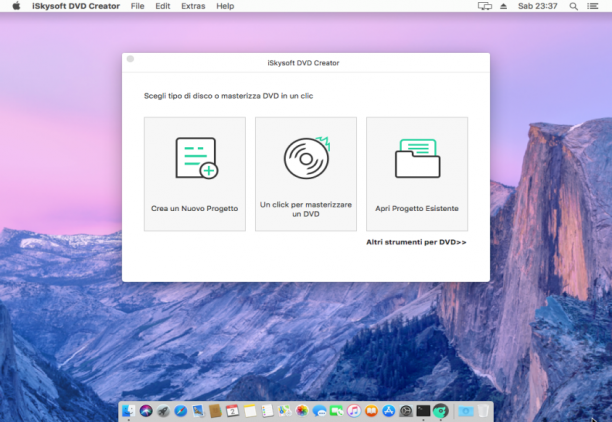Viewport: 612px width, 422px height.
Task: Close the iSkysoft DVD Creator window
Action: tap(130, 59)
